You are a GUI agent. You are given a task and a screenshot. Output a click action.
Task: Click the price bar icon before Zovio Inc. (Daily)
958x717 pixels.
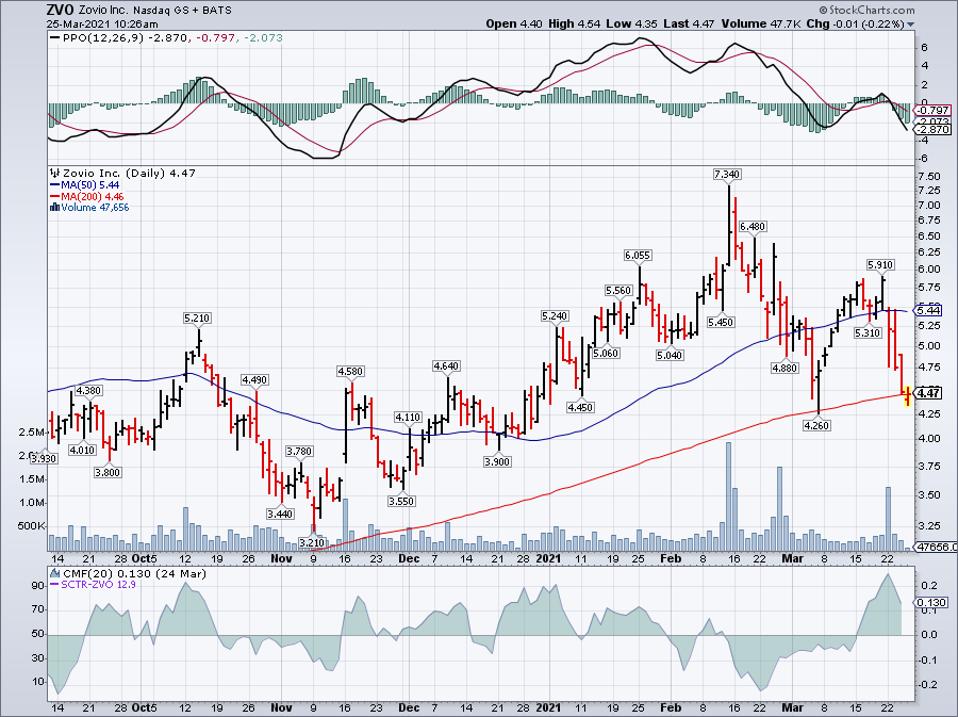54,173
